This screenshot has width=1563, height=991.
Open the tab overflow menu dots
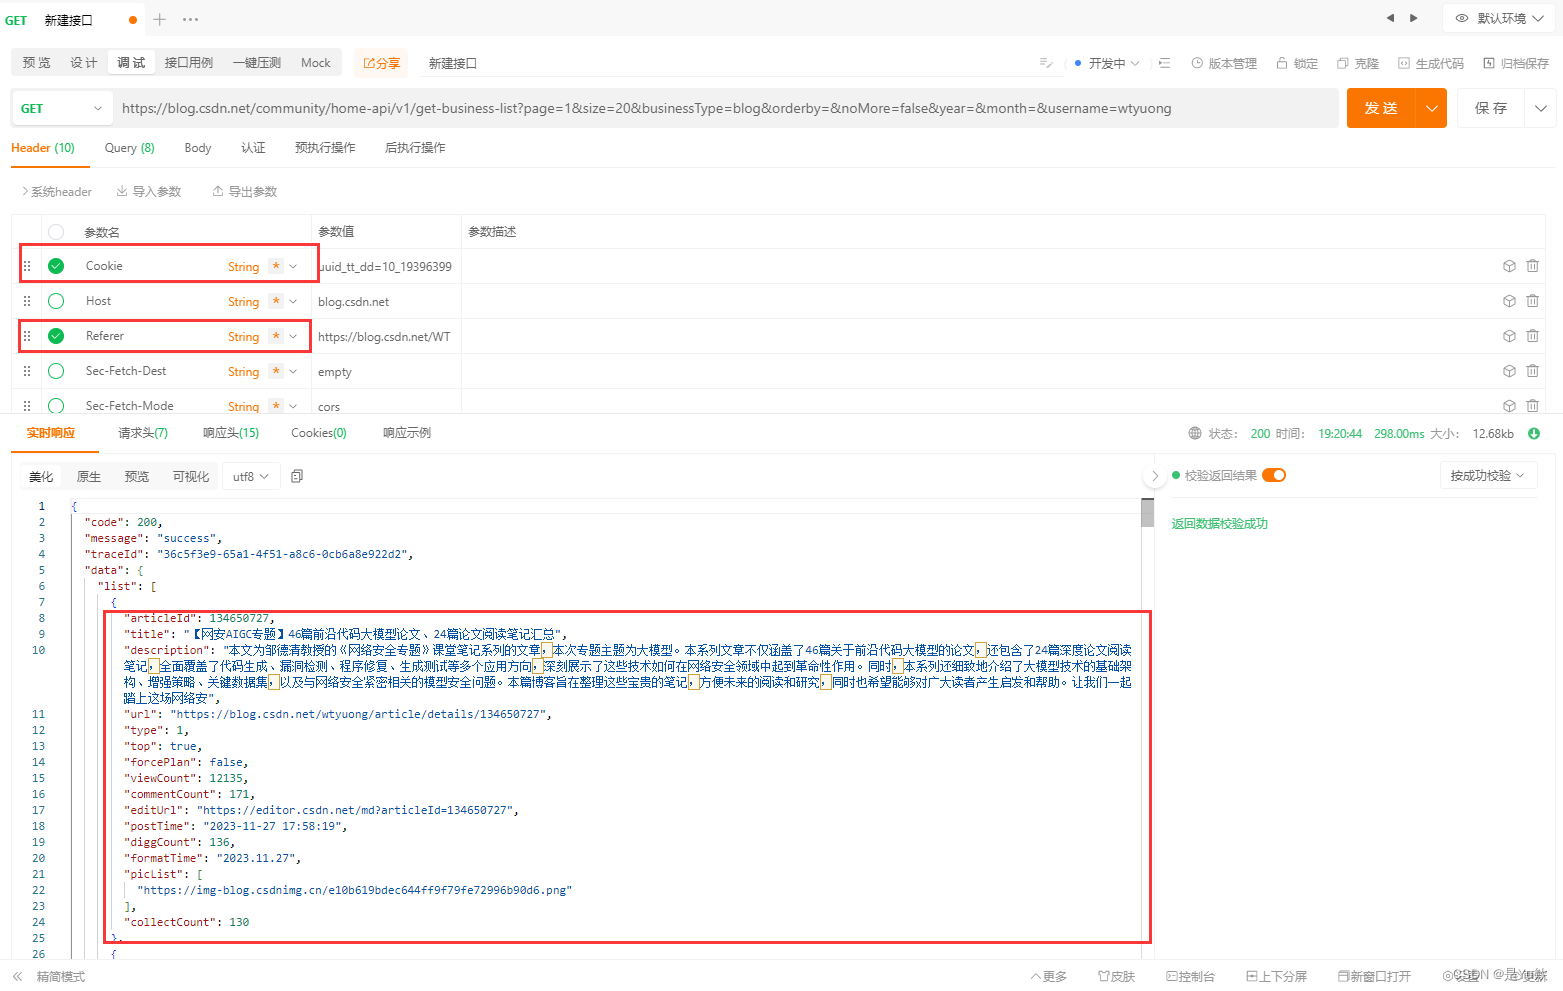191,19
